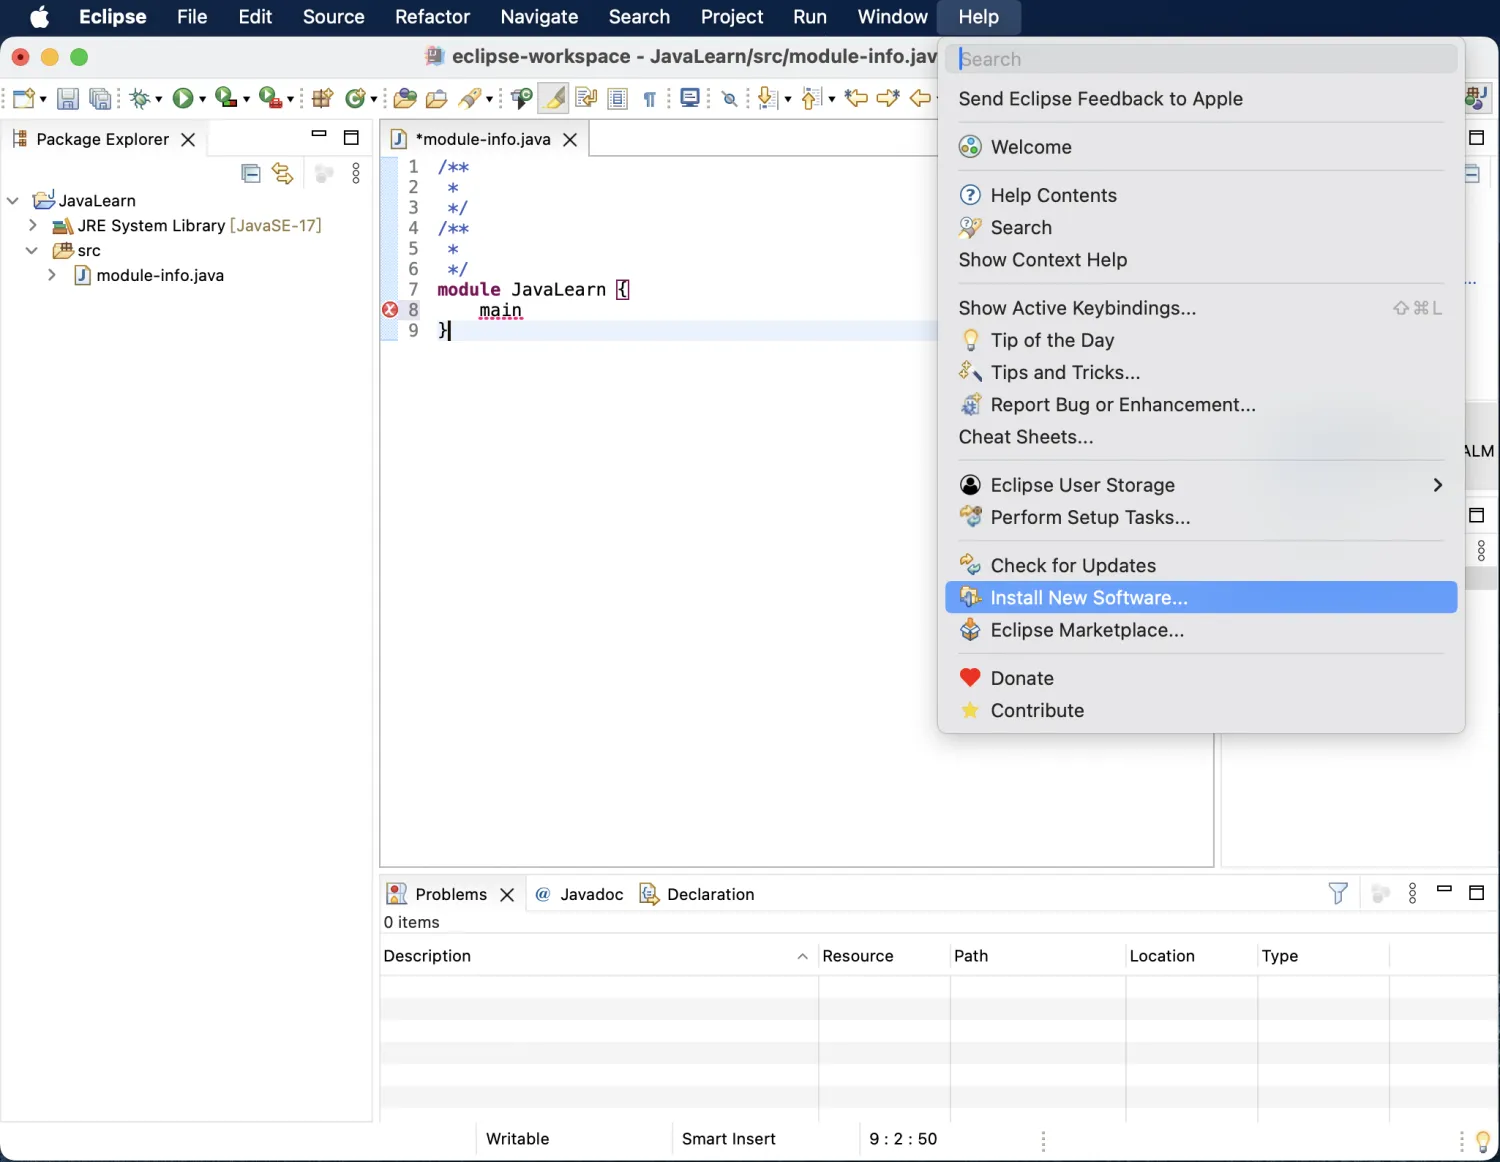Click the New Java Package icon
The width and height of the screenshot is (1500, 1162).
point(322,98)
